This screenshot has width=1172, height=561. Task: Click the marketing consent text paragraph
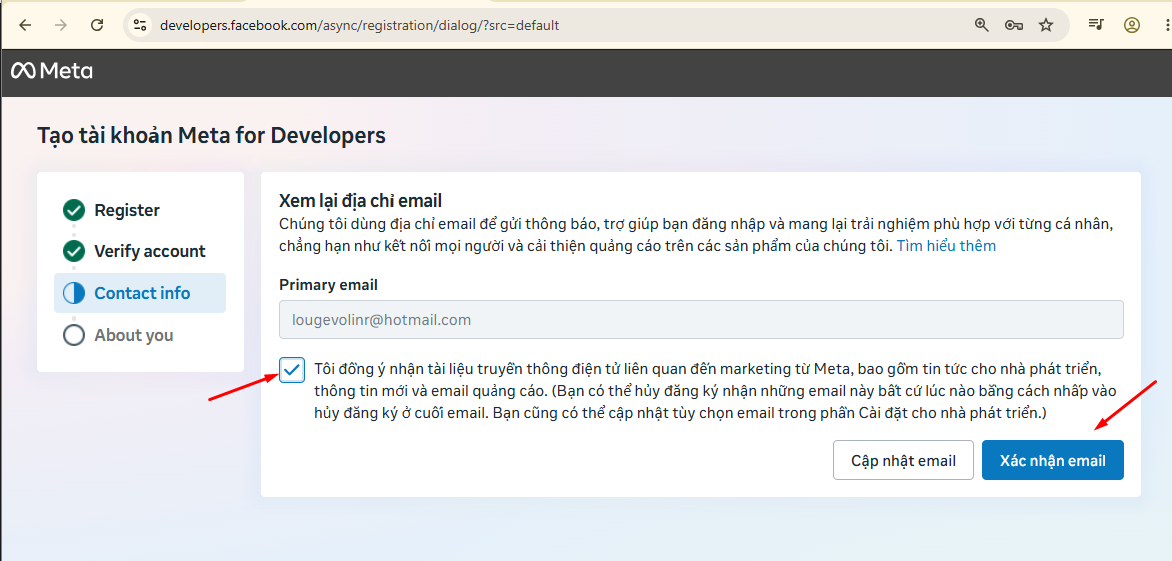pyautogui.click(x=715, y=391)
